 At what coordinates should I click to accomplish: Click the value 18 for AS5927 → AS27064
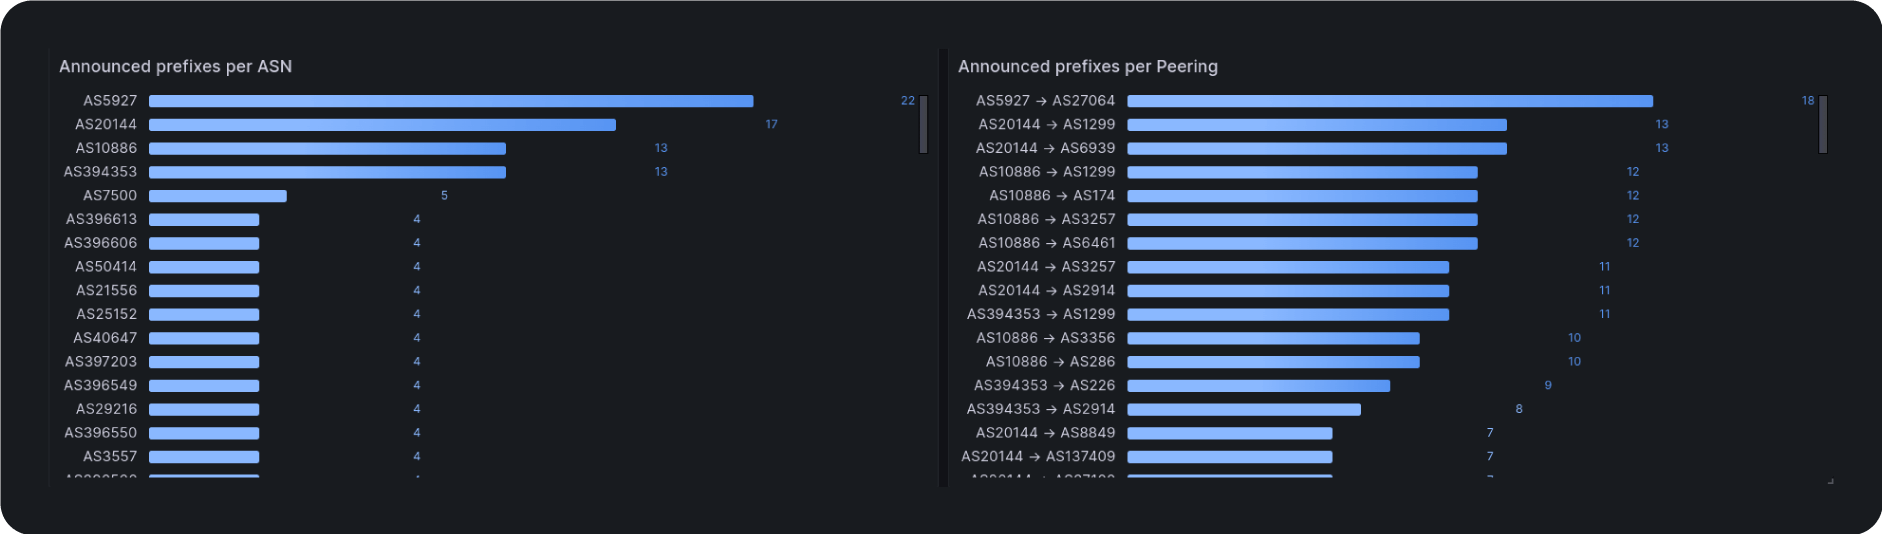pos(1807,101)
